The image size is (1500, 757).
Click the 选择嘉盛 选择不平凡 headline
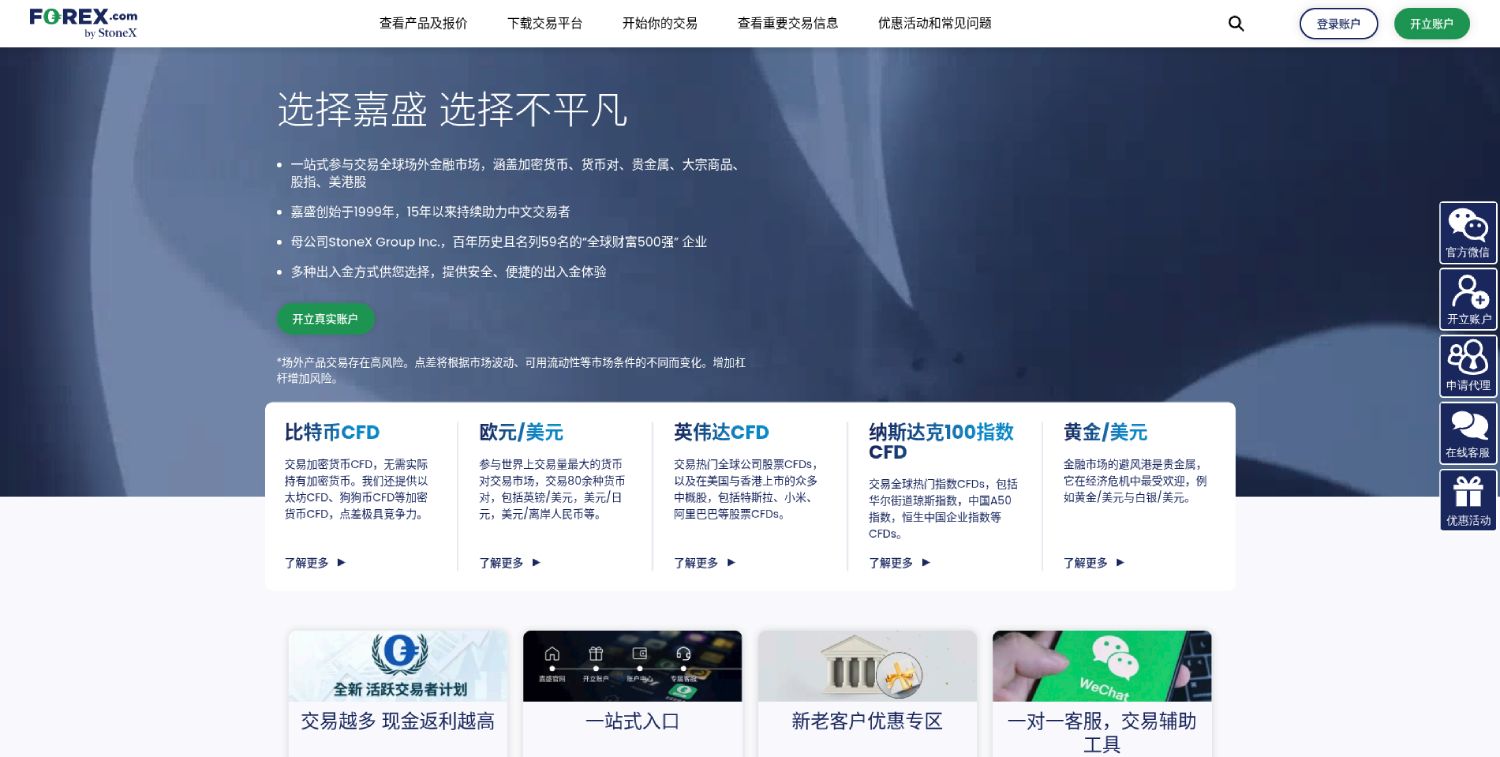452,109
